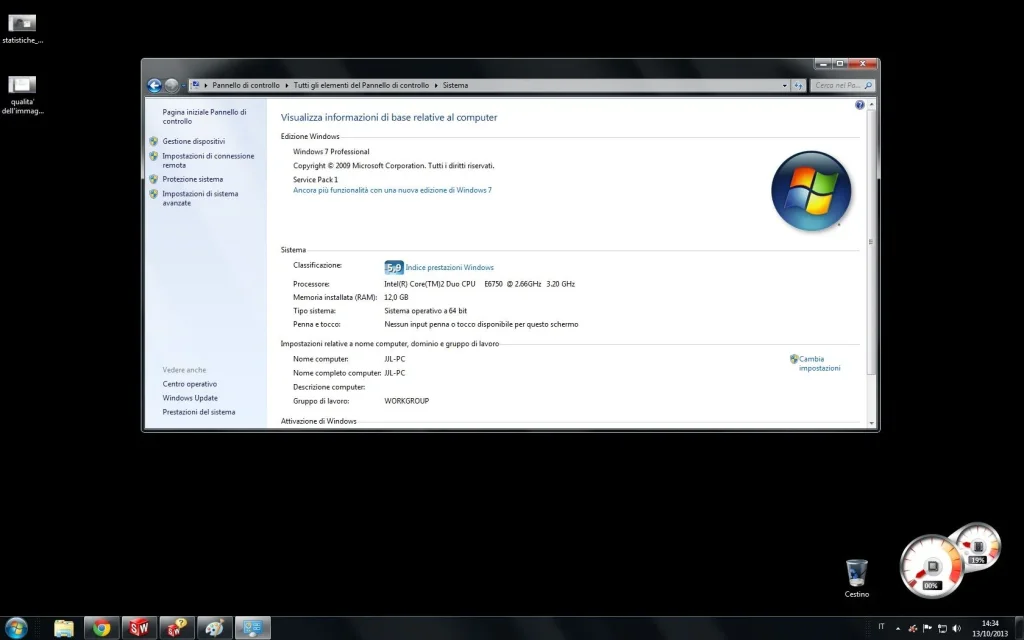
Task: Open Gestione dispositivi link
Action: 193,141
